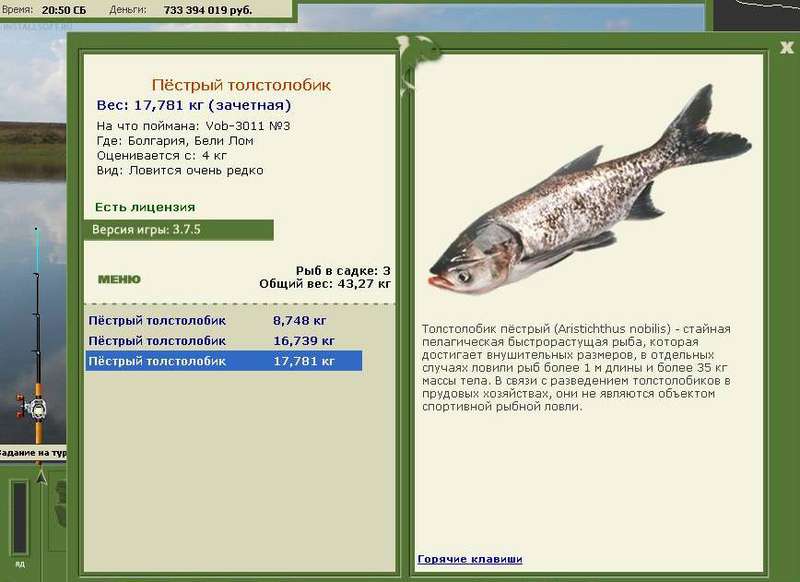Image resolution: width=800 pixels, height=582 pixels.
Task: Click the Рыб в садке: 3 counter
Action: click(x=343, y=271)
